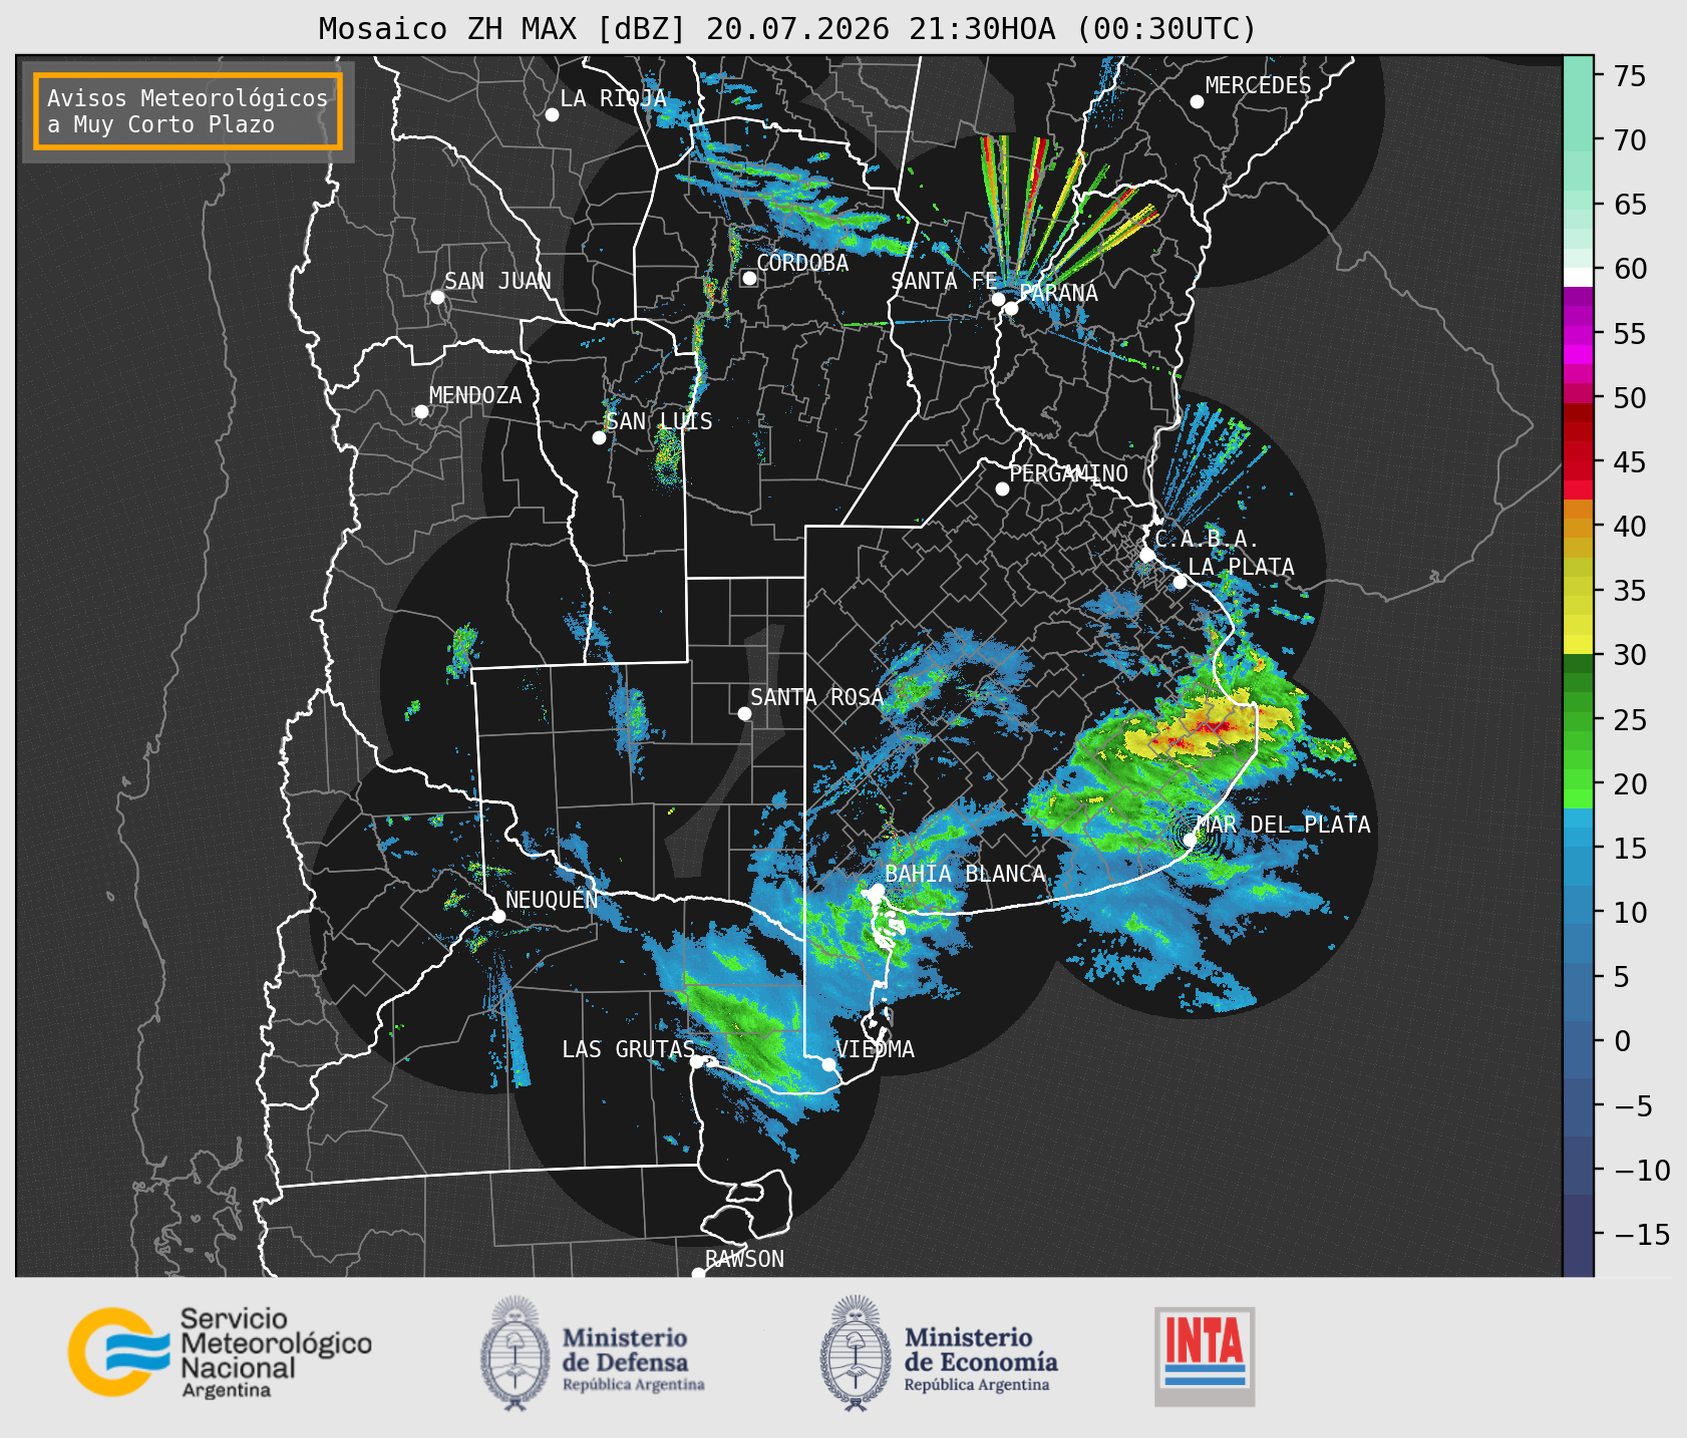Click the Bahía Blanca city marker
Screen dimensions: 1687x1438
[x=877, y=890]
